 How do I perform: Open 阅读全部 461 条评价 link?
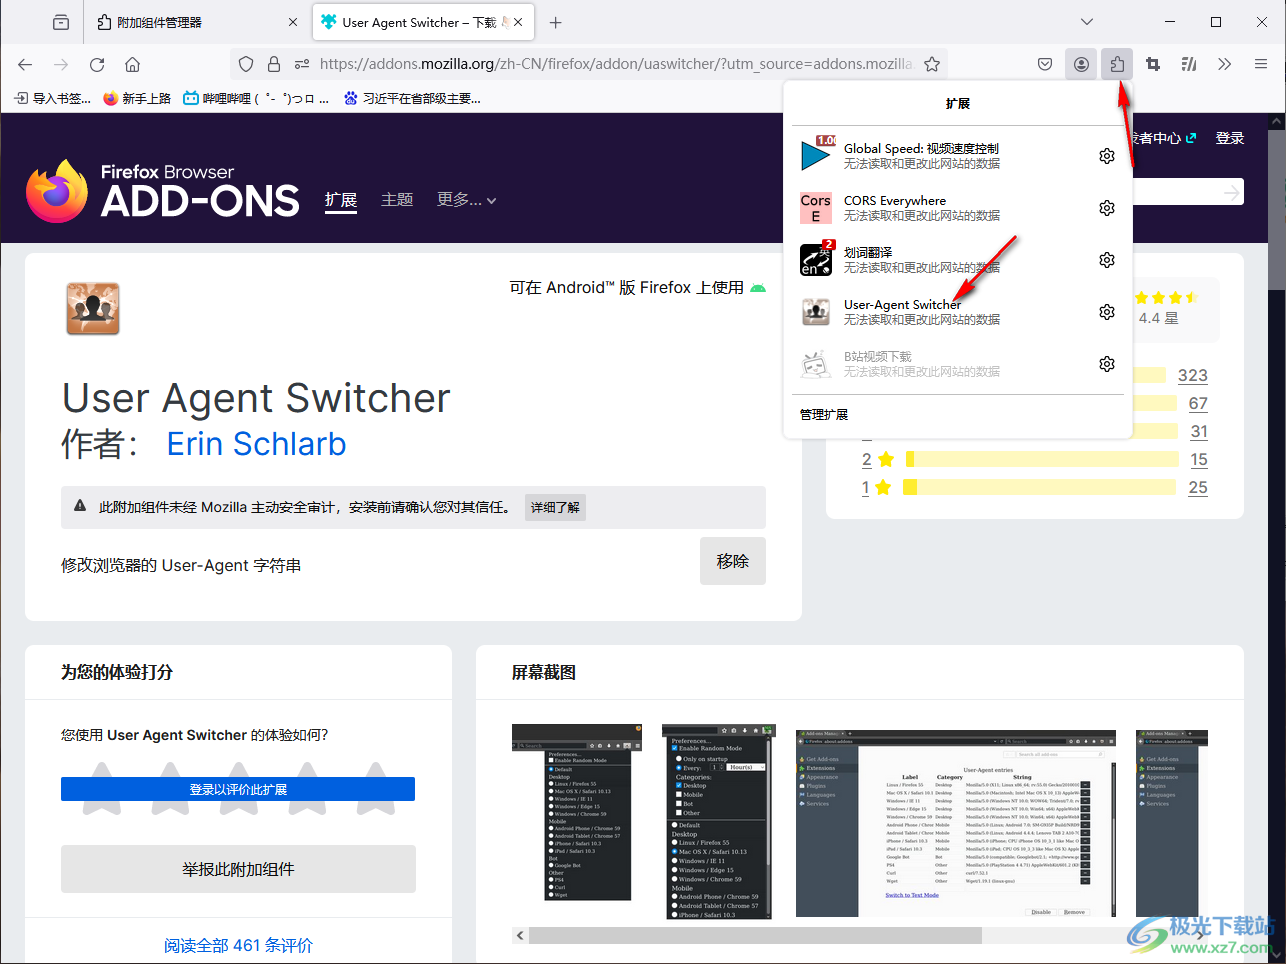(238, 945)
